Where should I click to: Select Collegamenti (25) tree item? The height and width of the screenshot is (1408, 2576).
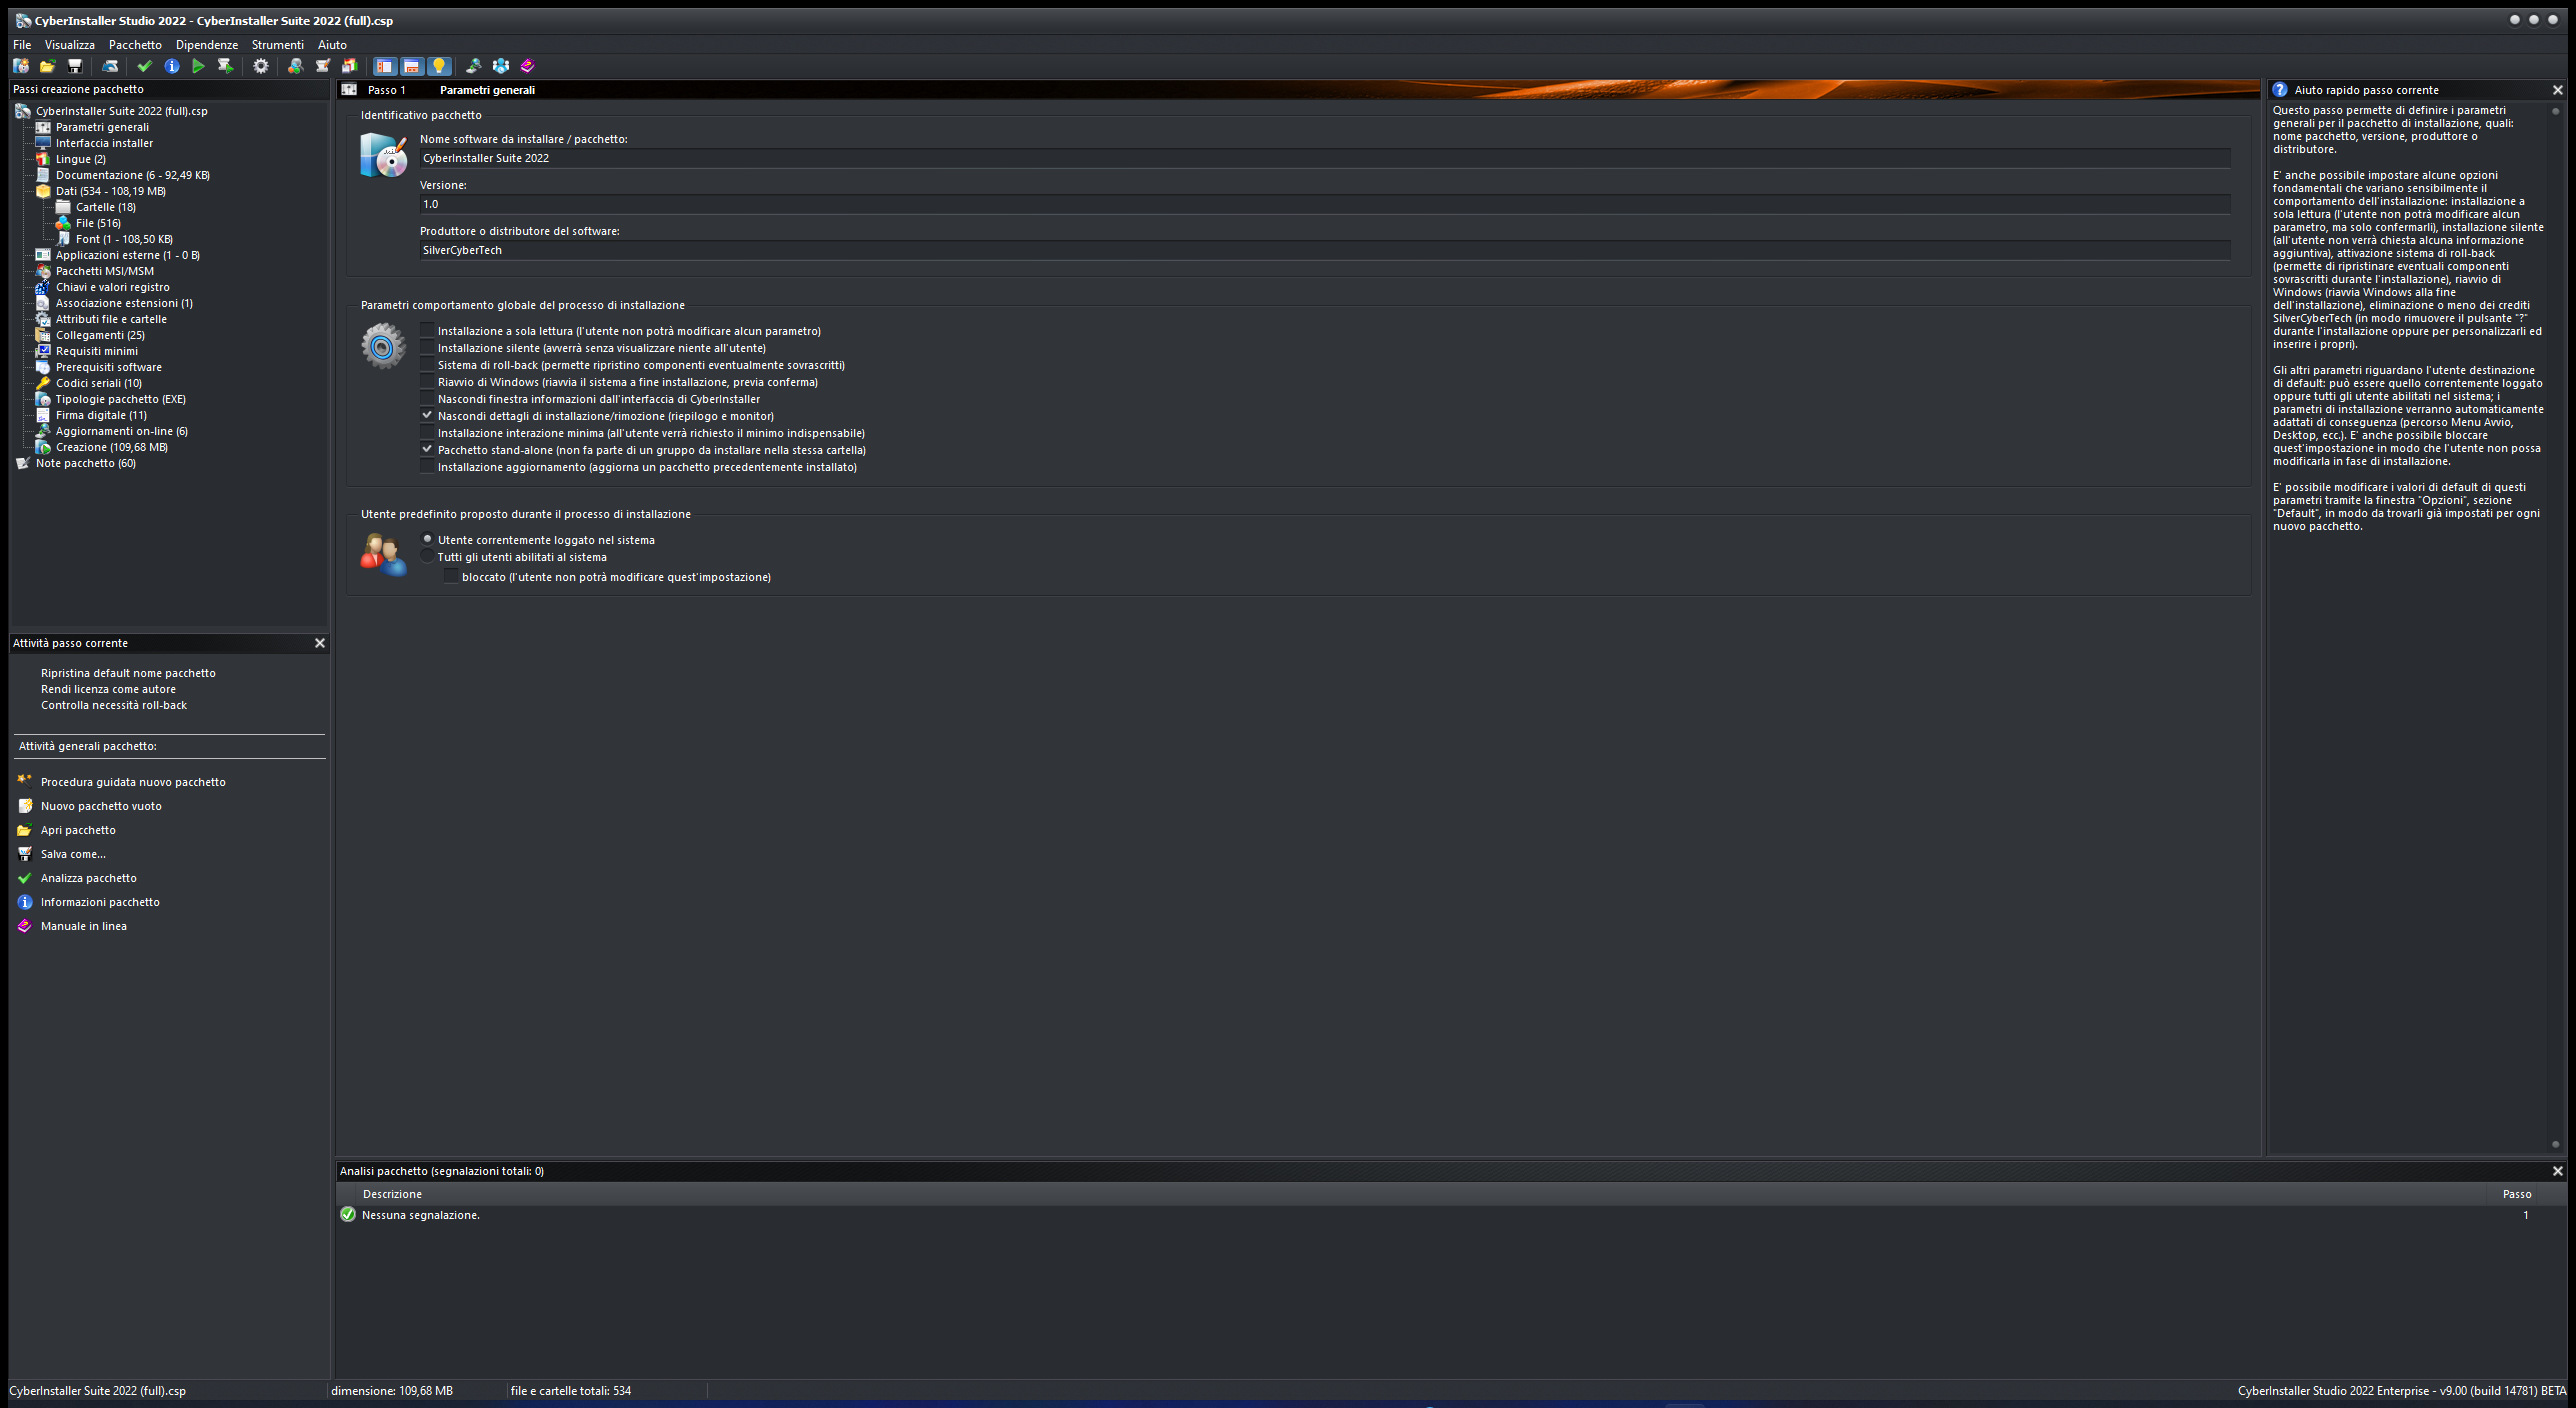click(x=100, y=335)
